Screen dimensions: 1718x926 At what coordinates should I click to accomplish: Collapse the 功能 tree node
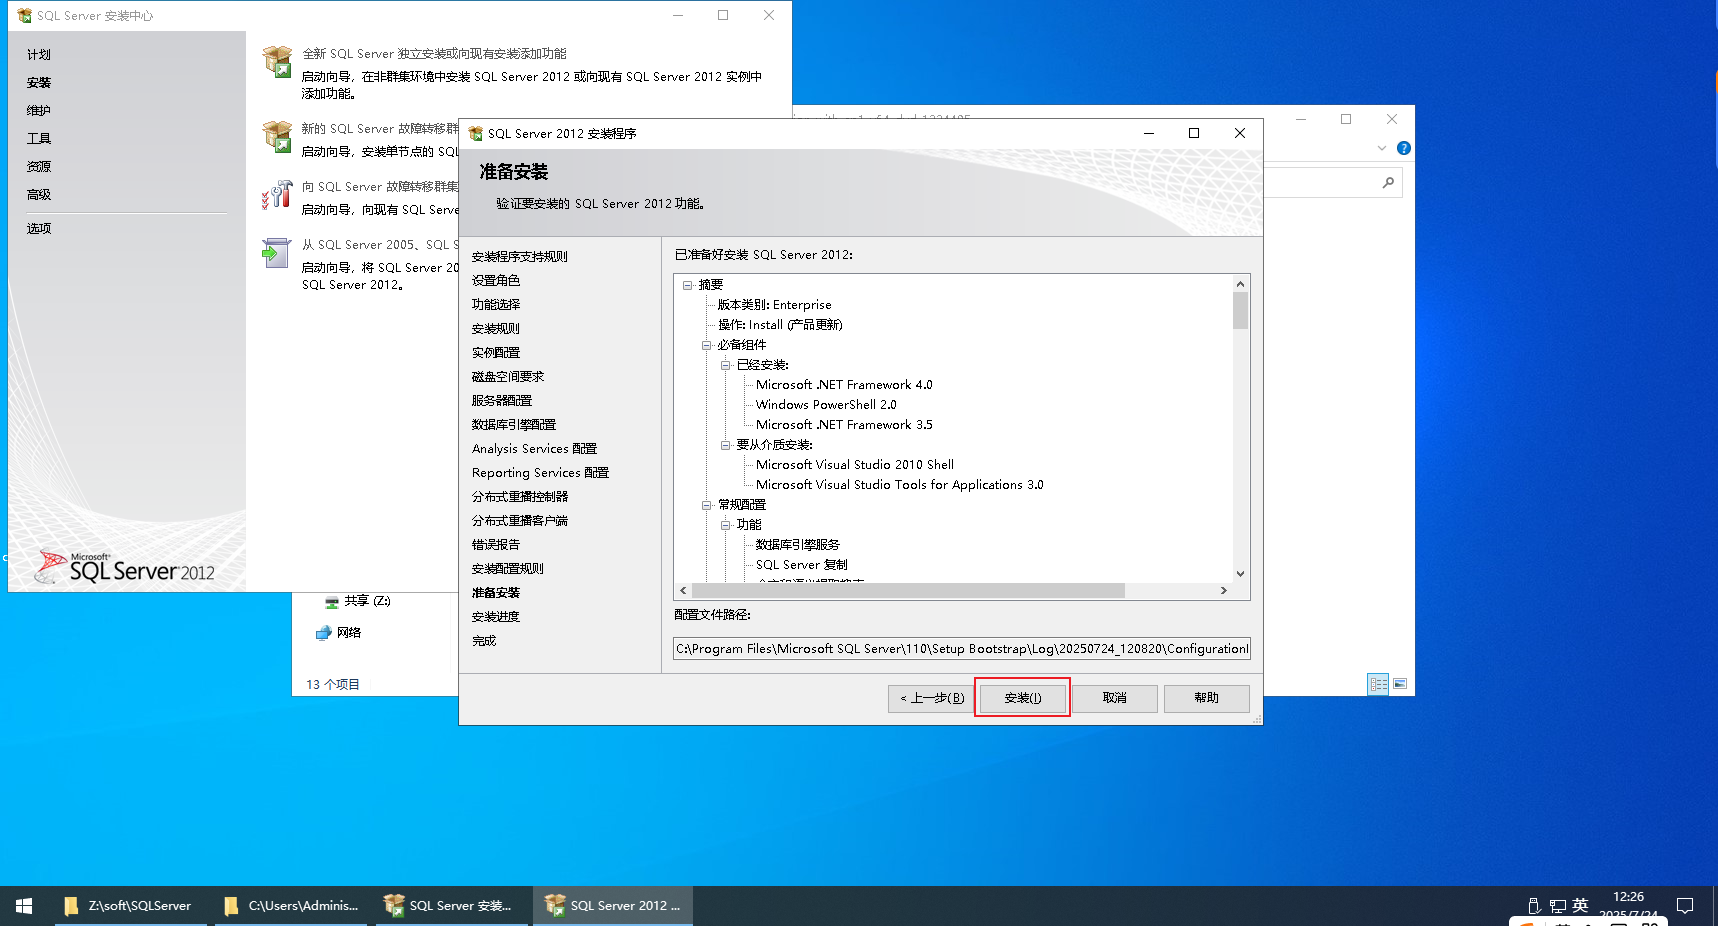pos(726,525)
